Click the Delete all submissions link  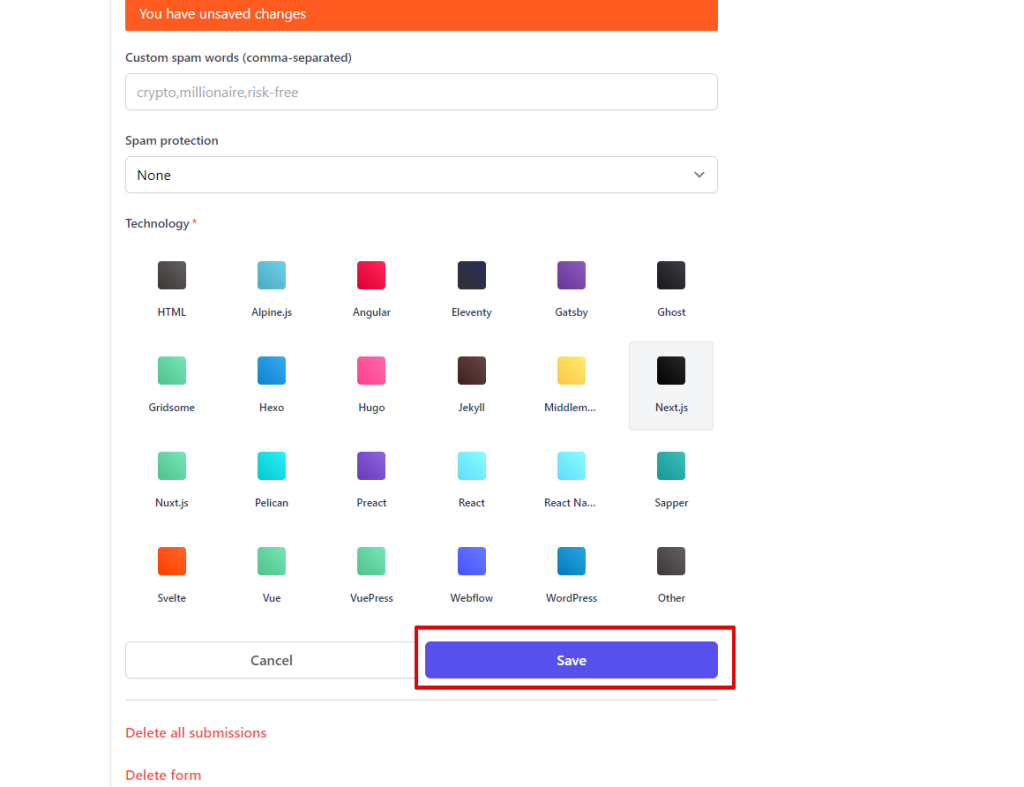pos(196,733)
